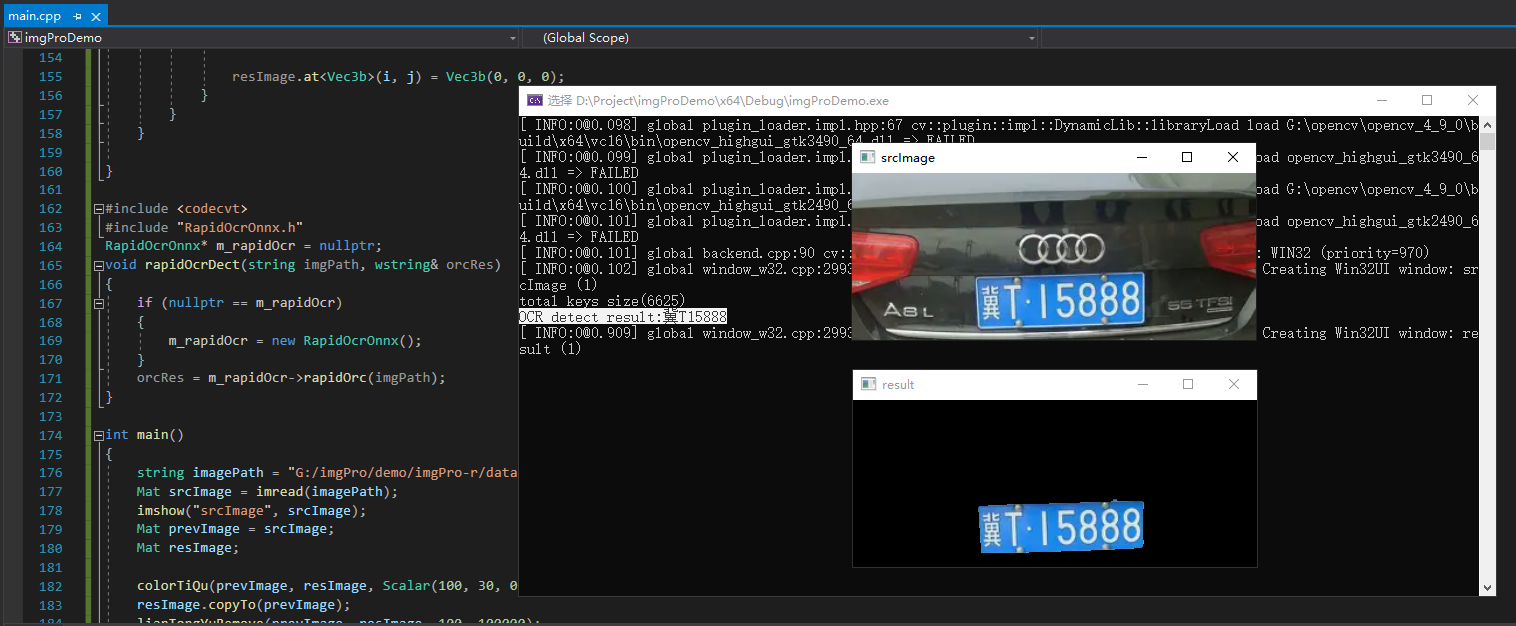Click the result window's title bar icon

coord(866,384)
